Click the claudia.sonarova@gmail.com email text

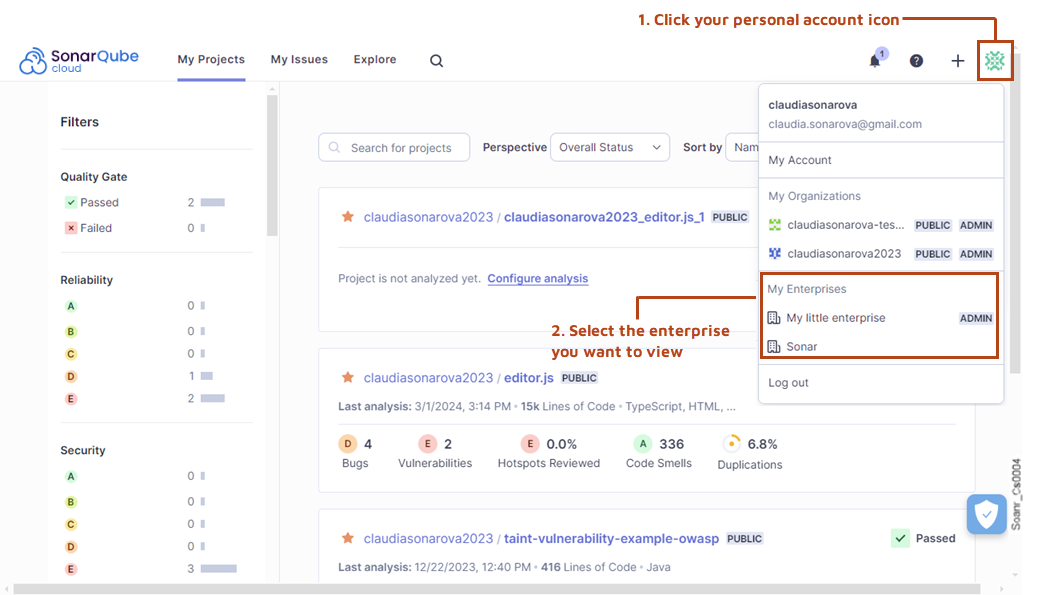845,124
